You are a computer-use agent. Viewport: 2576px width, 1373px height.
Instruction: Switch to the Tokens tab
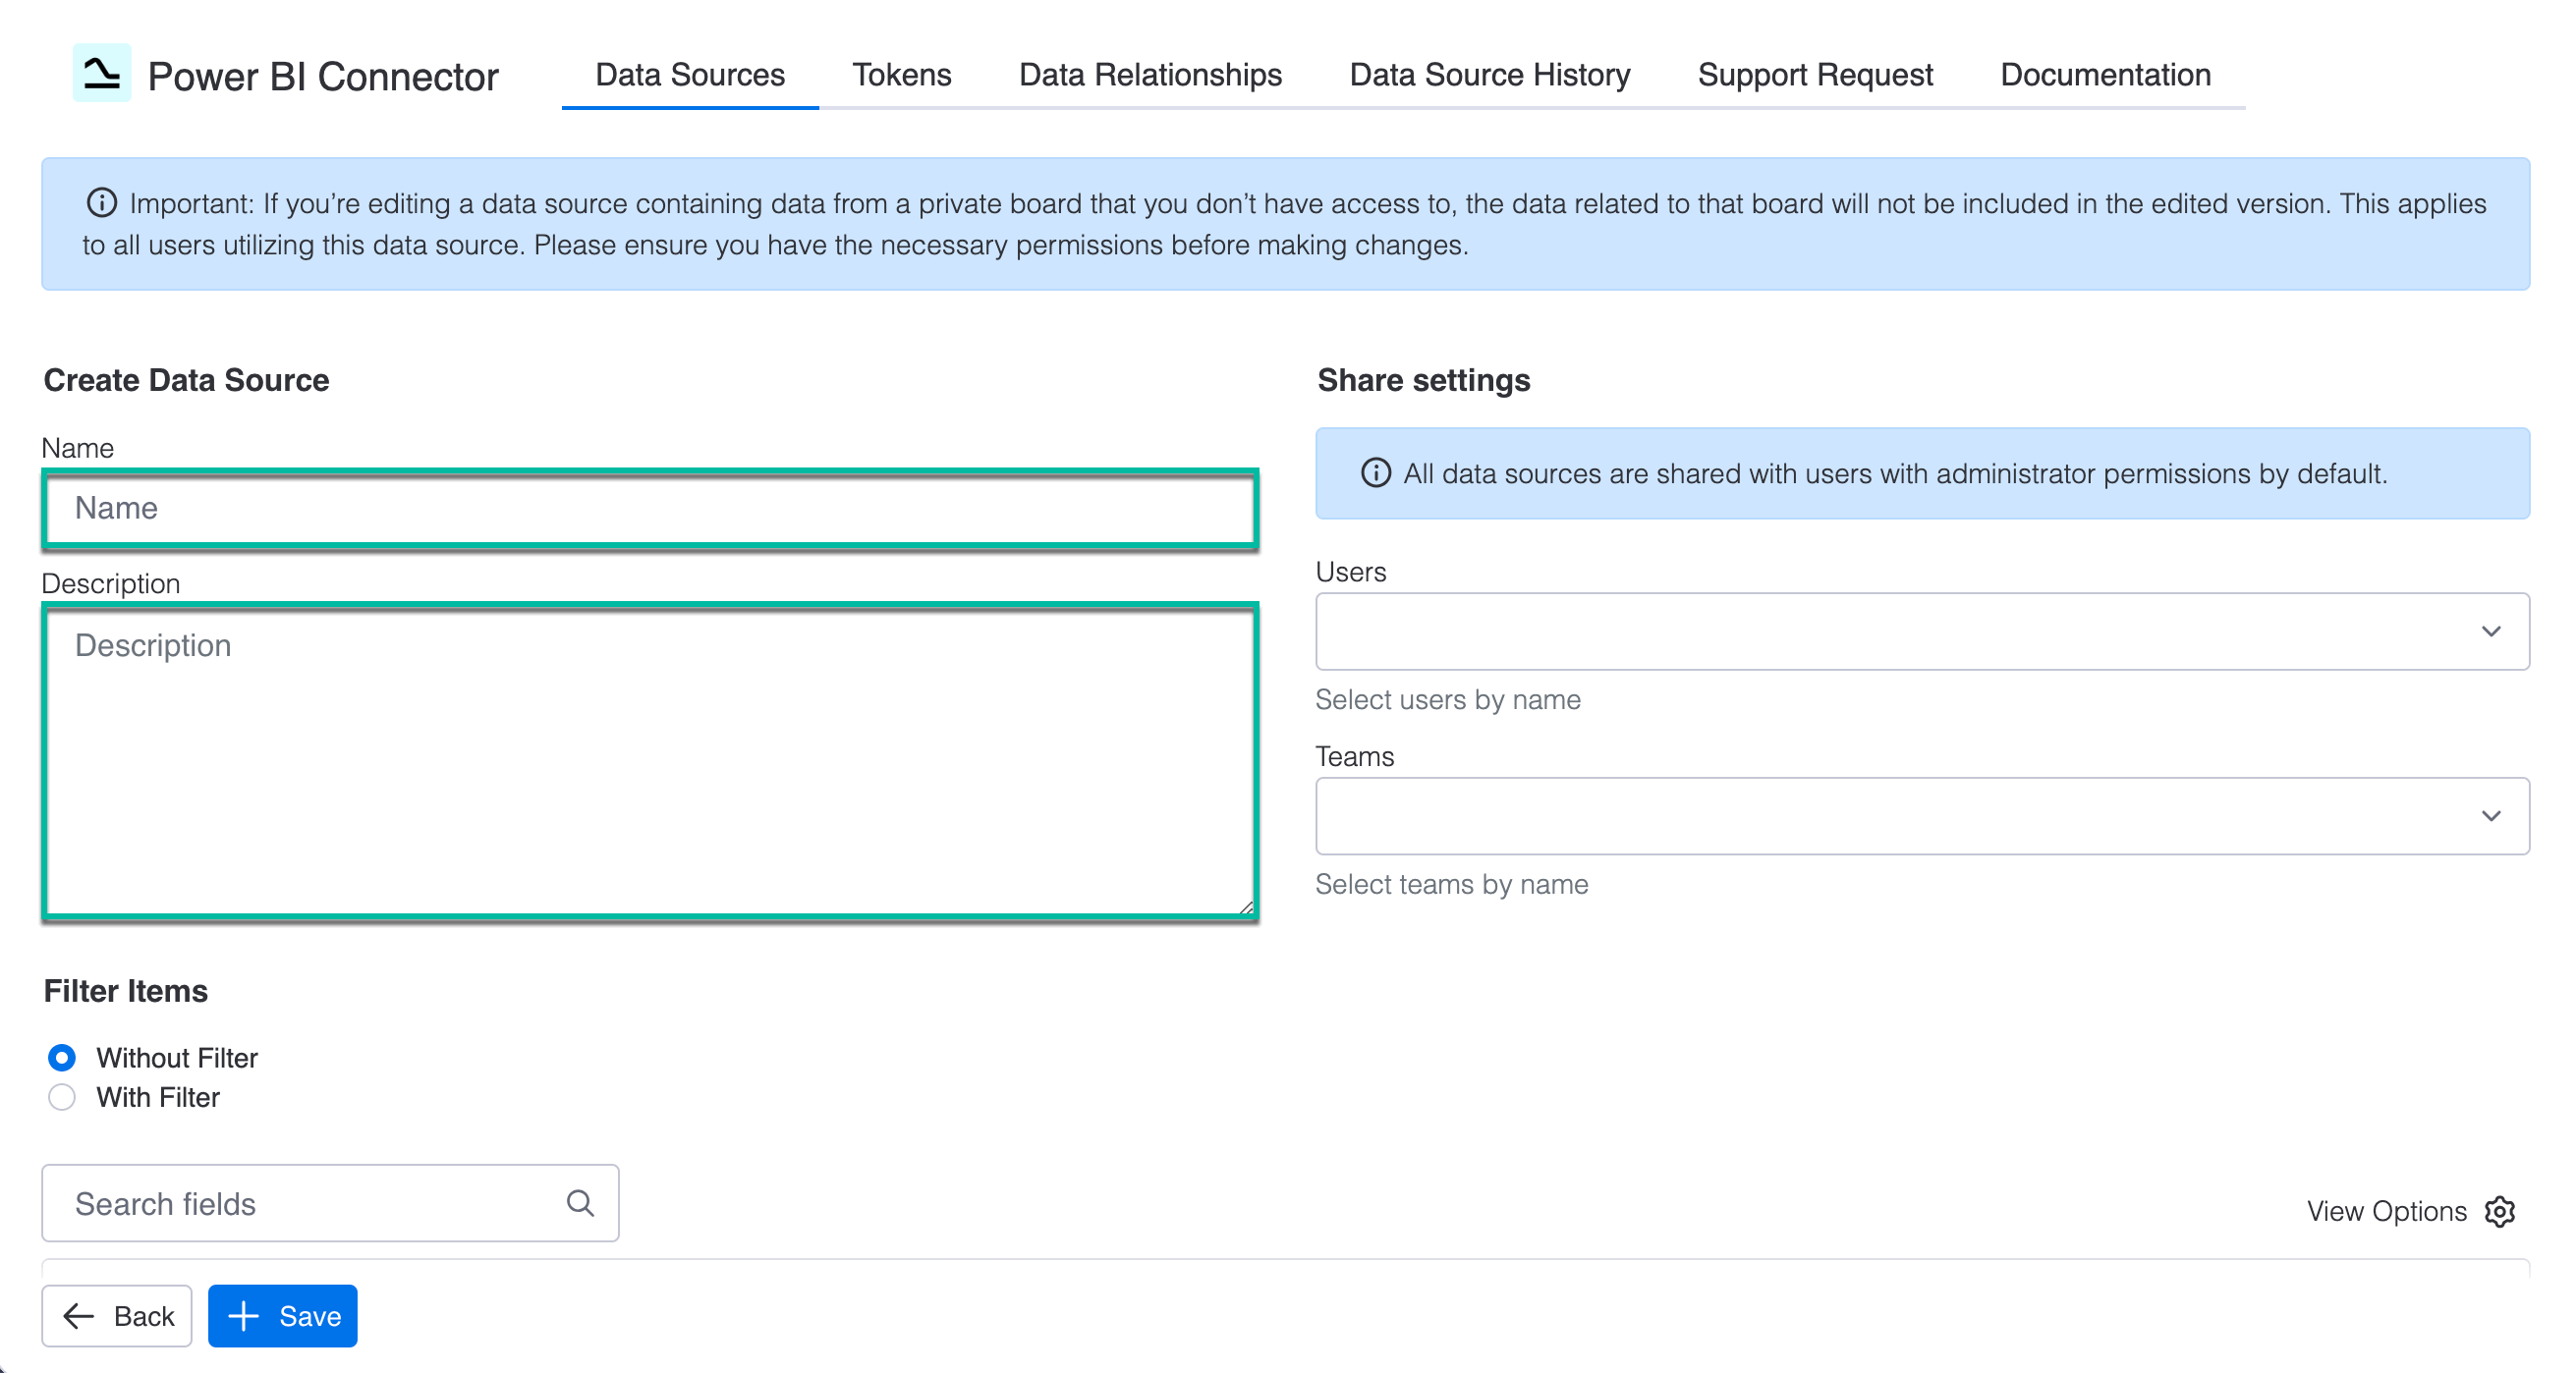pos(901,75)
